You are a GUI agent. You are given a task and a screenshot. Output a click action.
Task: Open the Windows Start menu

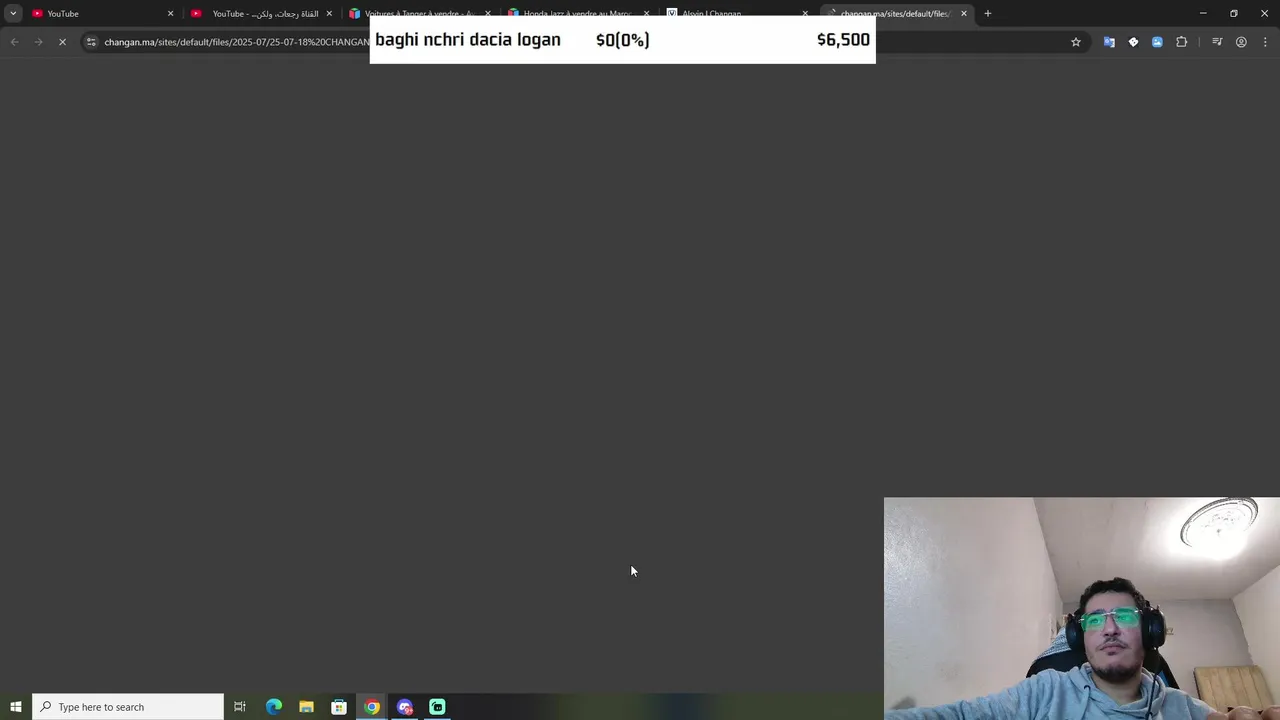tap(16, 707)
